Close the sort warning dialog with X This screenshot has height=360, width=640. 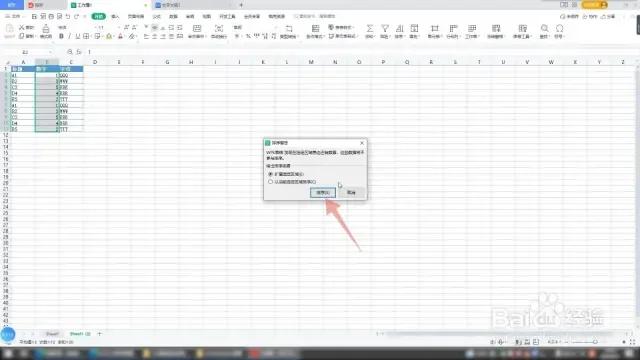point(362,143)
